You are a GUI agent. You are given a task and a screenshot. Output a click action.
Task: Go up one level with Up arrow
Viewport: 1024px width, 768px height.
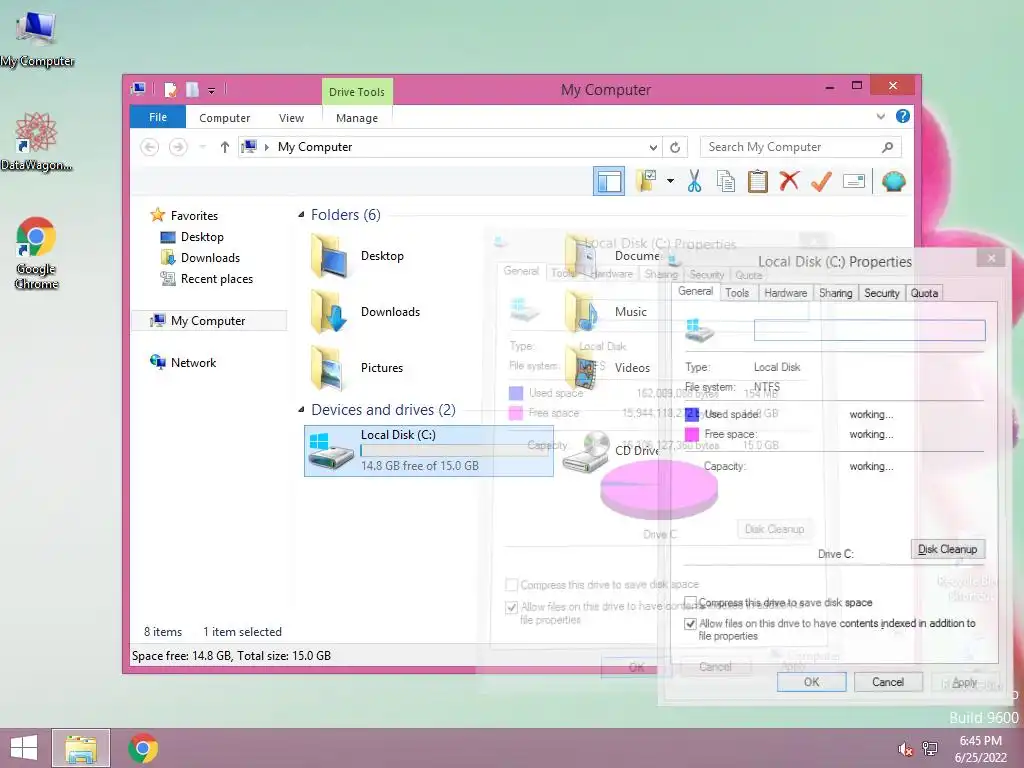tap(225, 147)
